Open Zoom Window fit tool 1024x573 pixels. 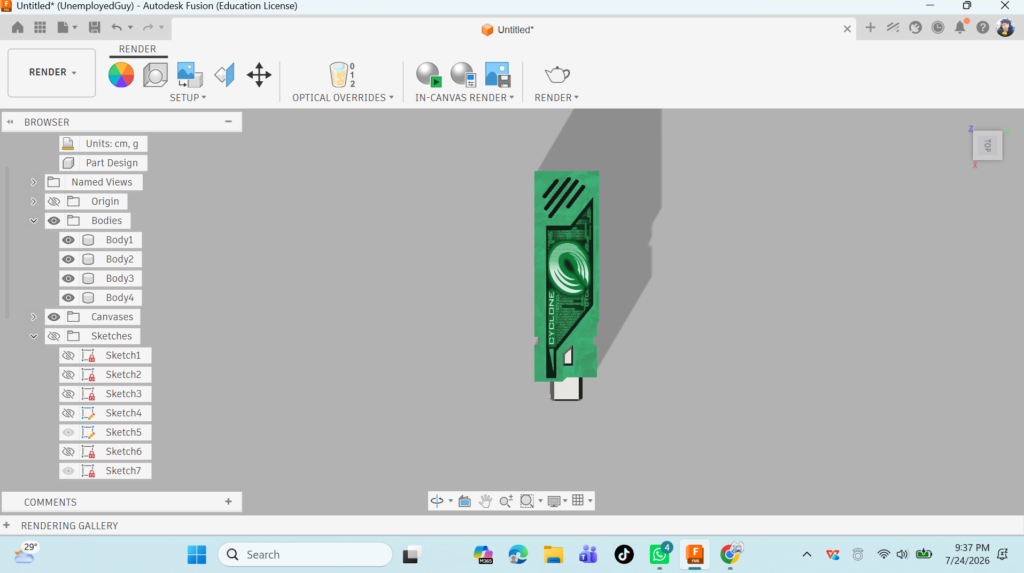click(526, 501)
